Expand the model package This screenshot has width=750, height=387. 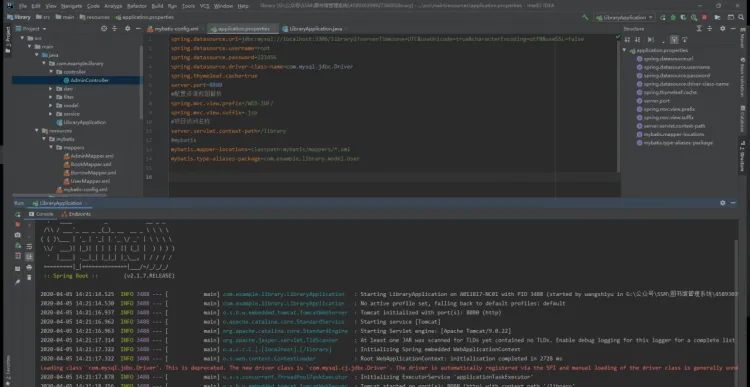click(51, 105)
